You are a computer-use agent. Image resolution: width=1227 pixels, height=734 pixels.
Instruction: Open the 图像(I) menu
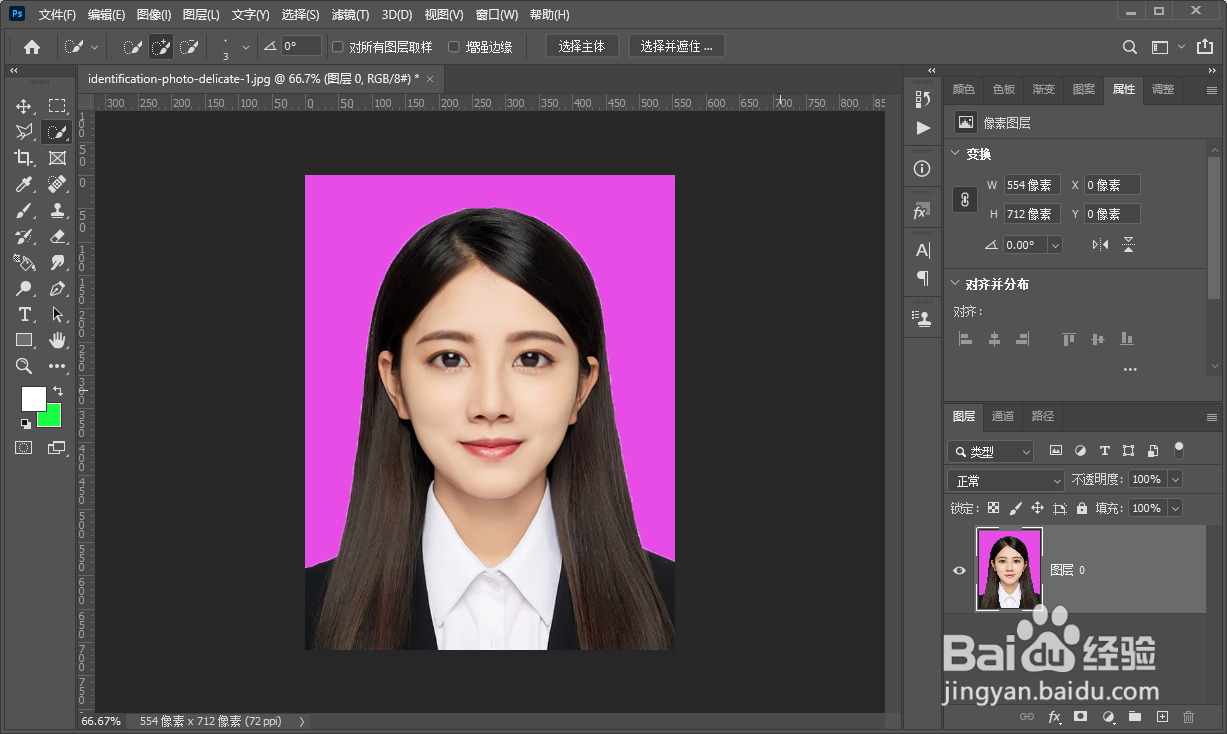154,15
